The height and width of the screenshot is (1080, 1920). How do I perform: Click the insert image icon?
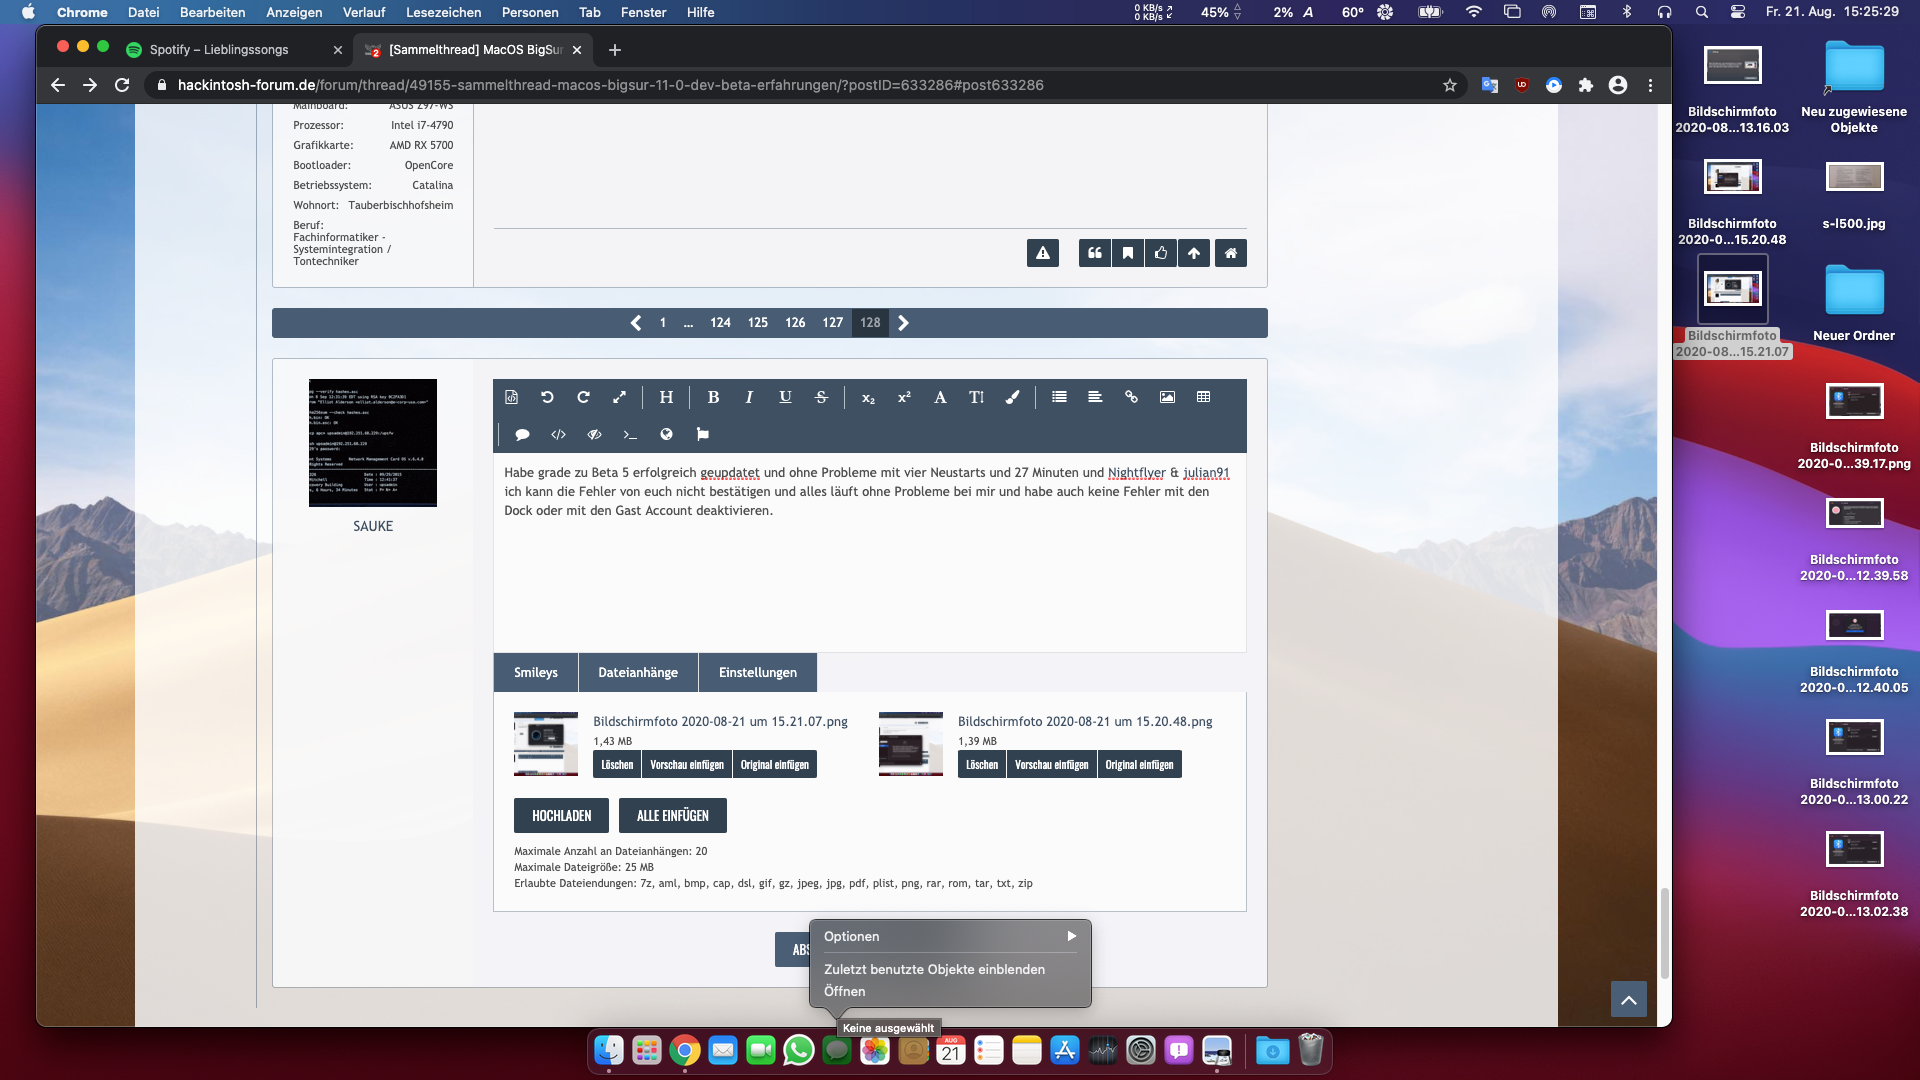pos(1167,397)
